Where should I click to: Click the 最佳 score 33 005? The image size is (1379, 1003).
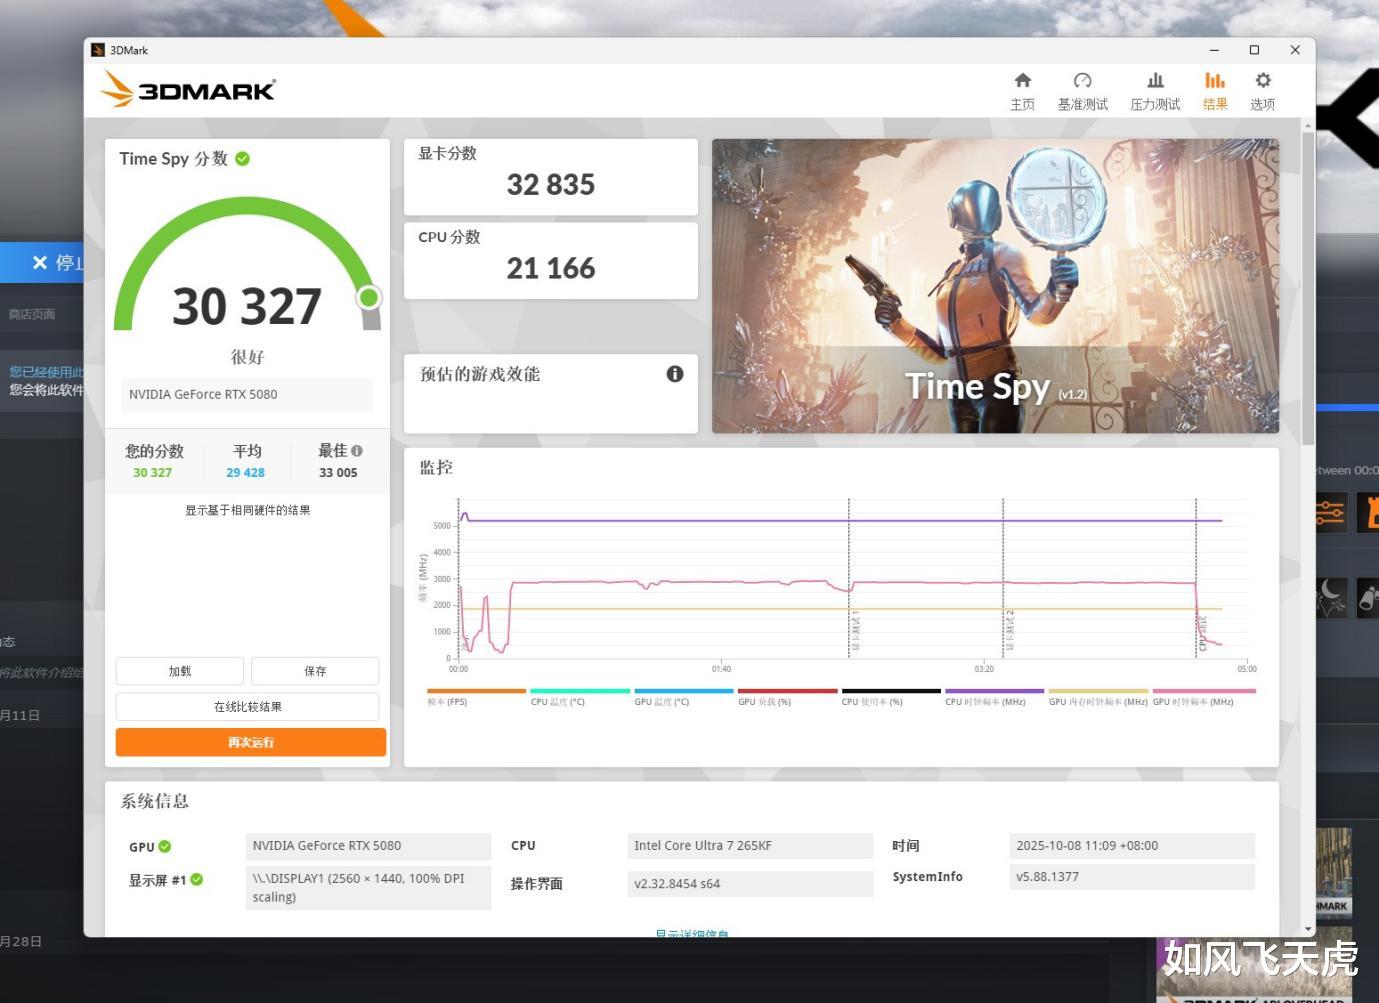click(x=338, y=473)
